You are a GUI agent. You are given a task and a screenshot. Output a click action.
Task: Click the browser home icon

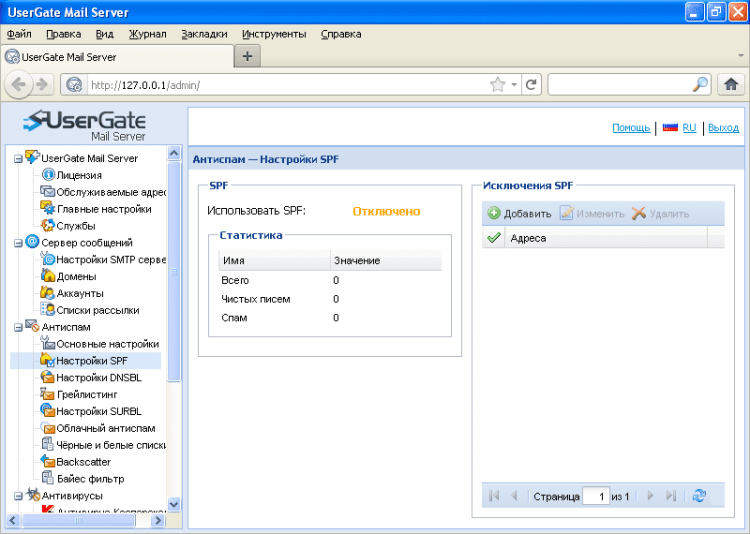pyautogui.click(x=731, y=85)
